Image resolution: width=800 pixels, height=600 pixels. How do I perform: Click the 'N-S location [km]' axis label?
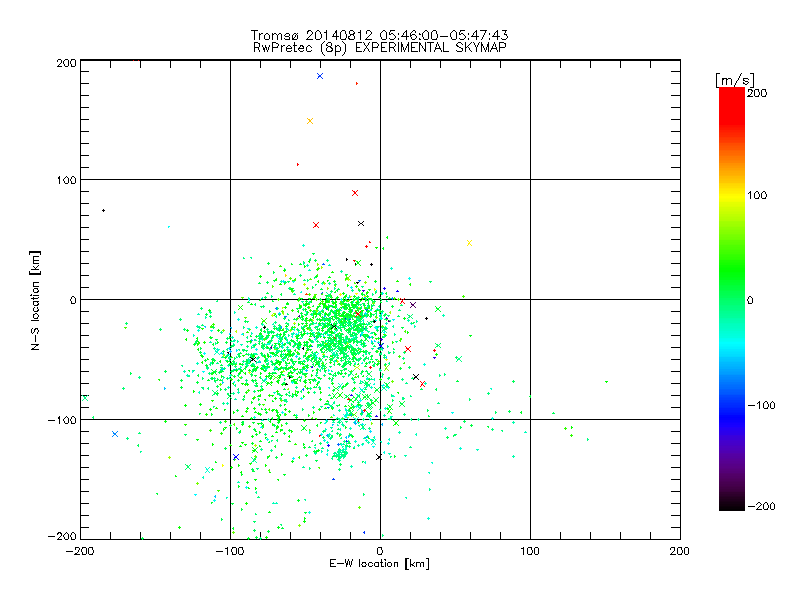35,300
